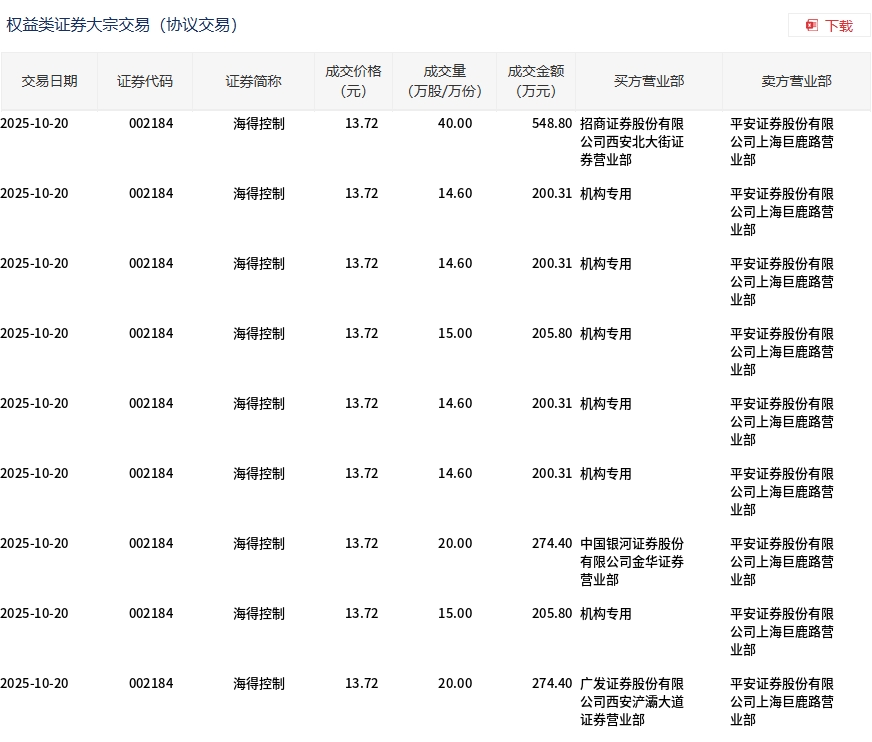Click stock code 002184 in the last row
The image size is (872, 742).
[x=151, y=683]
